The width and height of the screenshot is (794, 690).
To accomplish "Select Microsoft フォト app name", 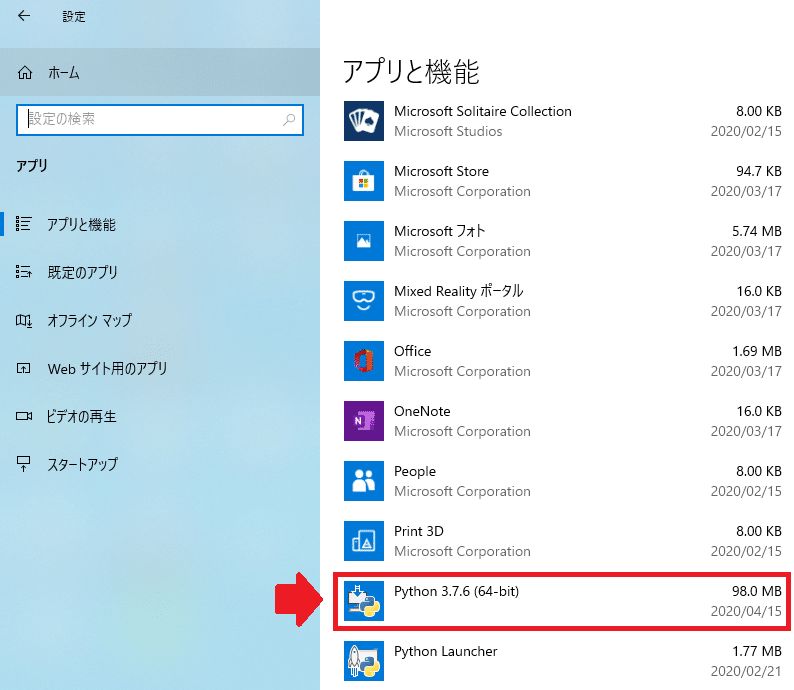I will tap(440, 231).
